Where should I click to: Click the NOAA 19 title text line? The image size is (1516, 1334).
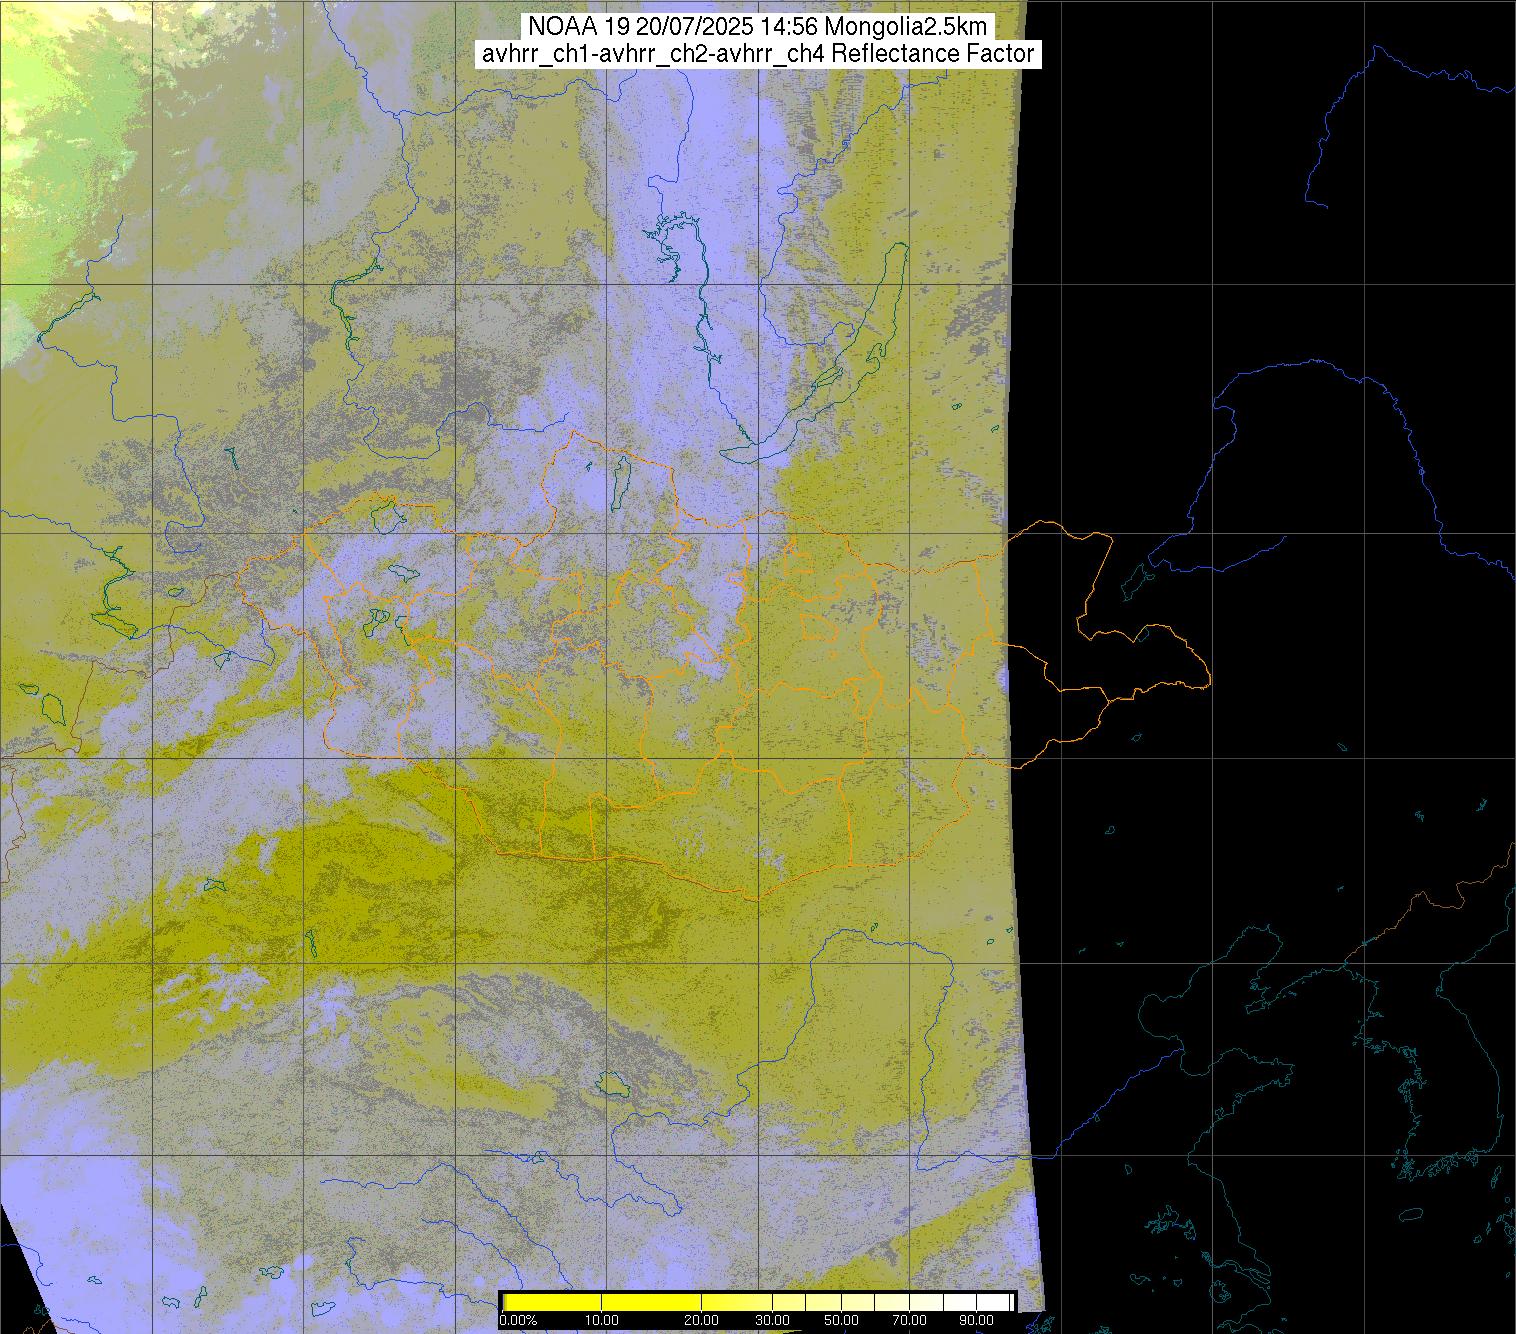coord(758,26)
